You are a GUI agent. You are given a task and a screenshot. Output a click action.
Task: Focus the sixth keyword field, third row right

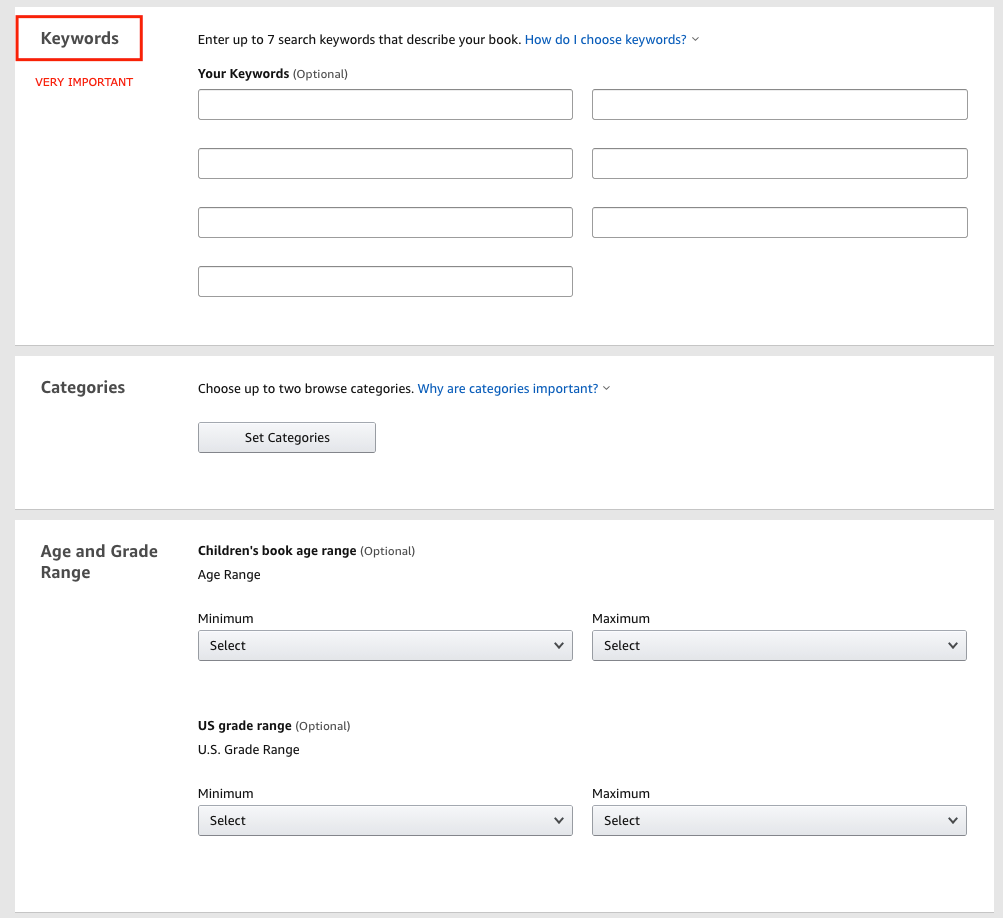point(779,223)
